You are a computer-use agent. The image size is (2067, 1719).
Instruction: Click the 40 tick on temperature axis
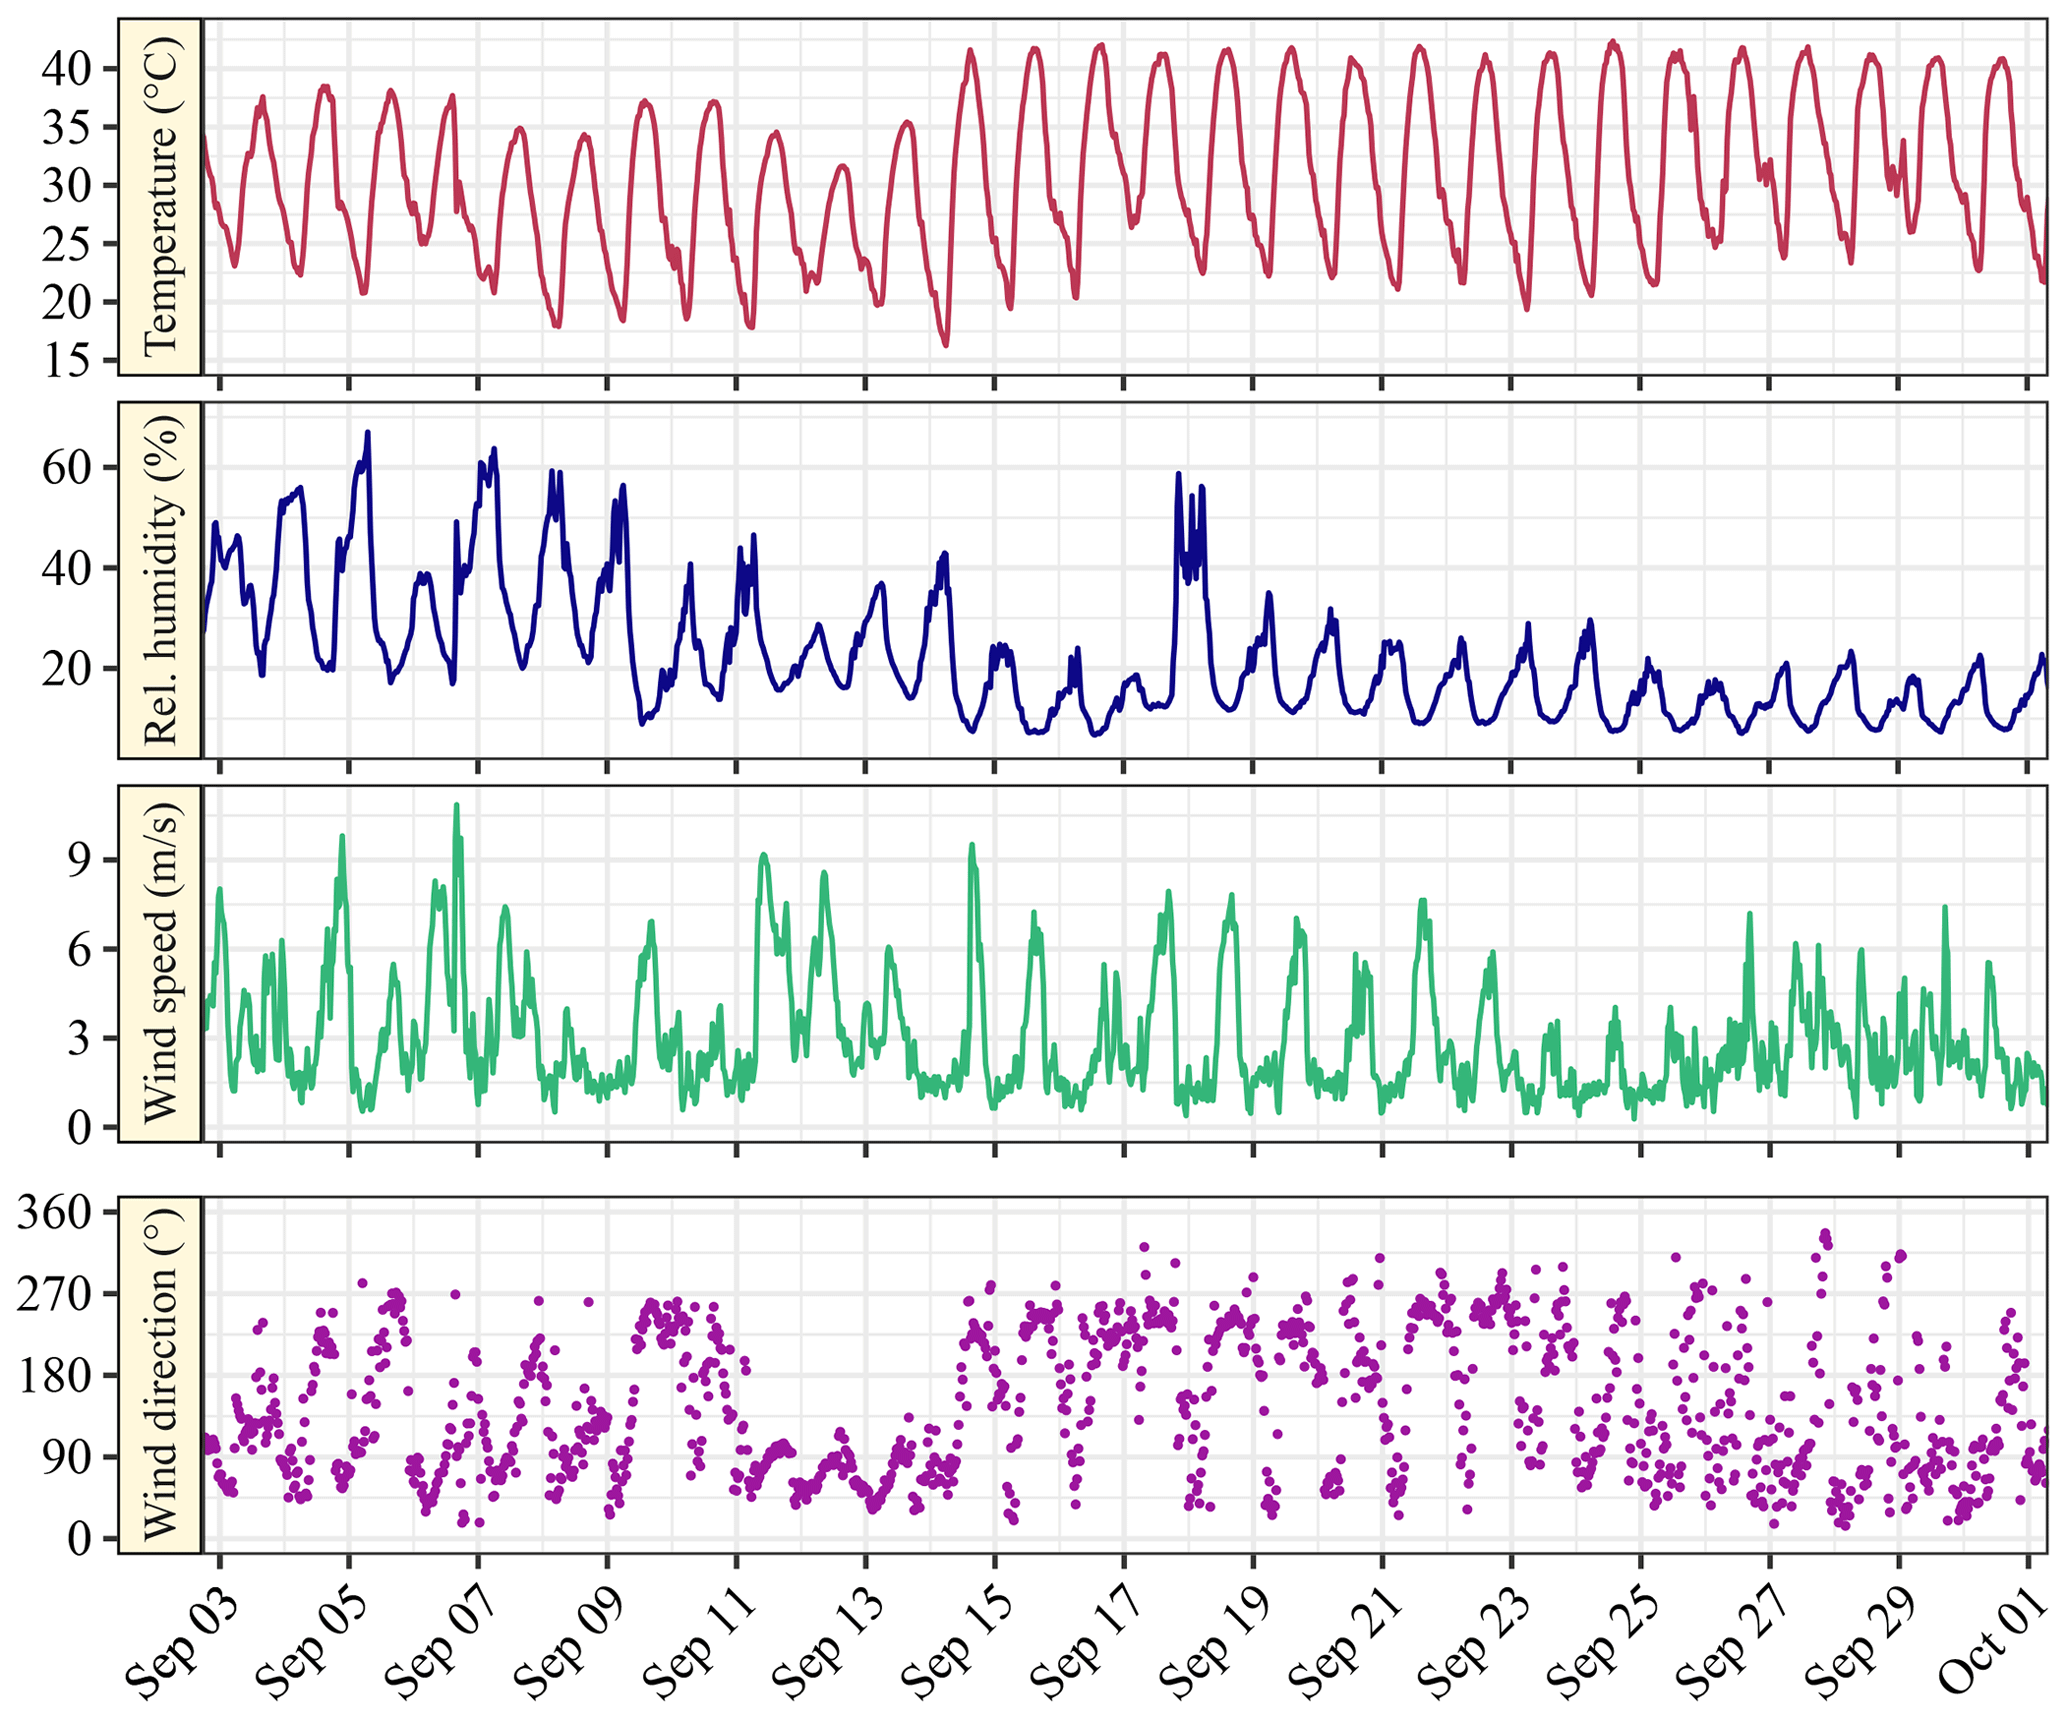click(x=68, y=69)
